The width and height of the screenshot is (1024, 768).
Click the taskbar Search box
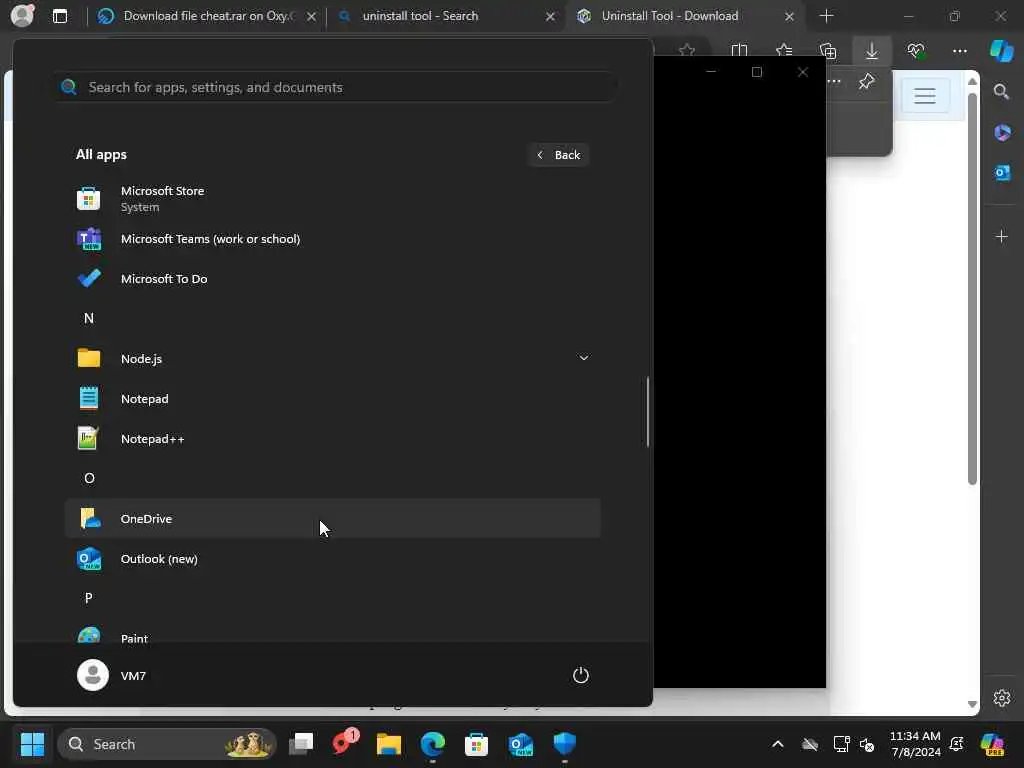click(167, 744)
